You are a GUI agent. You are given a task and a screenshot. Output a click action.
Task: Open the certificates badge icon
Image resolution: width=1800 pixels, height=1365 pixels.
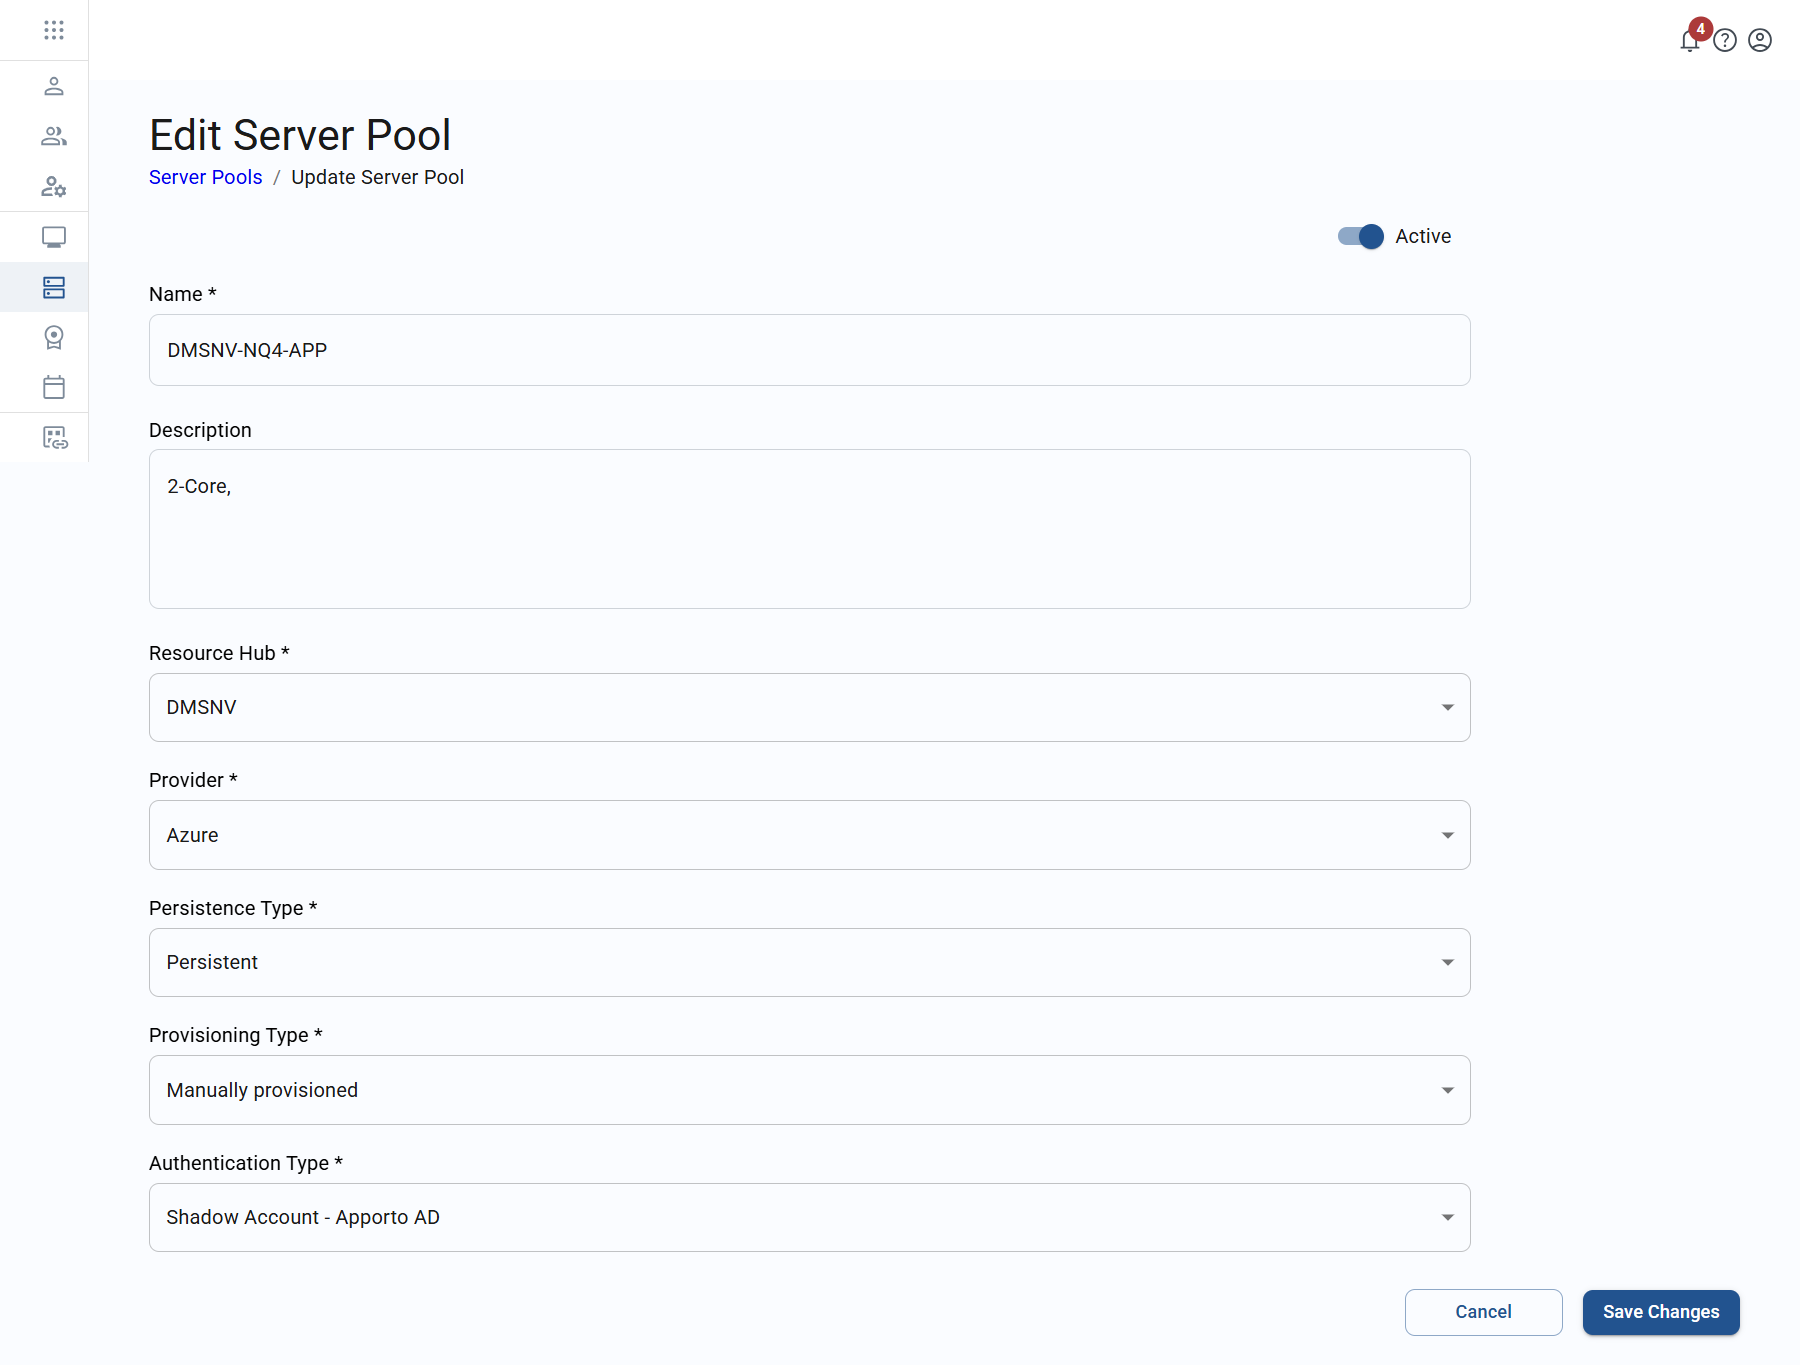(x=54, y=337)
